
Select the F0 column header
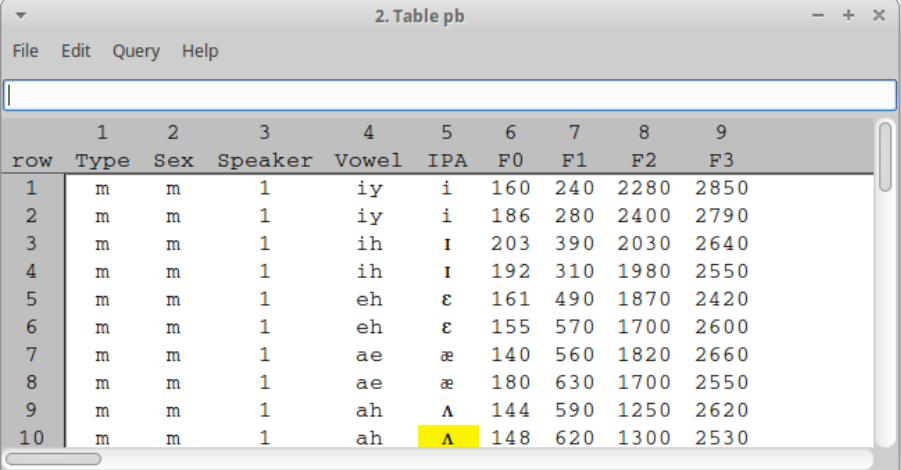[x=510, y=160]
